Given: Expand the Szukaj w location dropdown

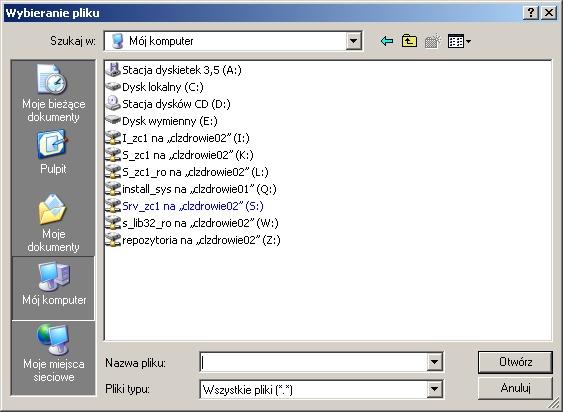Looking at the screenshot, I should pos(353,41).
